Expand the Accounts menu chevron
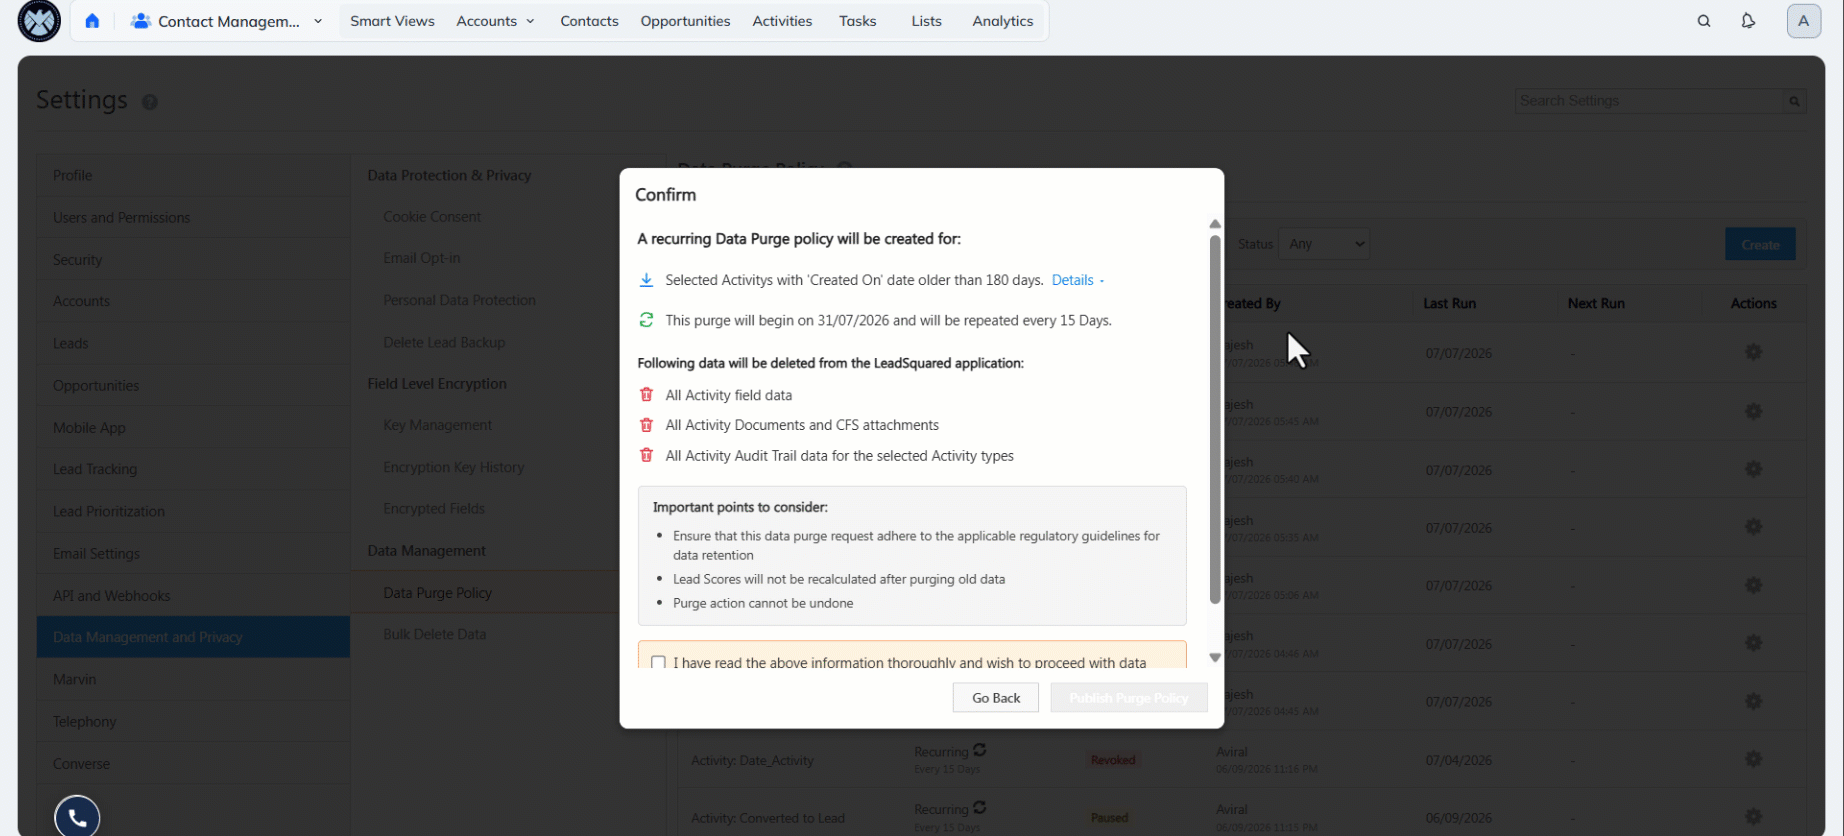The width and height of the screenshot is (1844, 836). [x=530, y=21]
